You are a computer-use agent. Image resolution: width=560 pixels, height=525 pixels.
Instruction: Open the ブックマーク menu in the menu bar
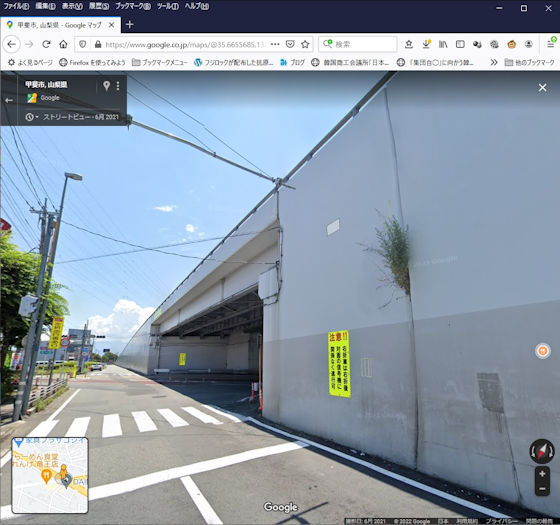tap(132, 6)
